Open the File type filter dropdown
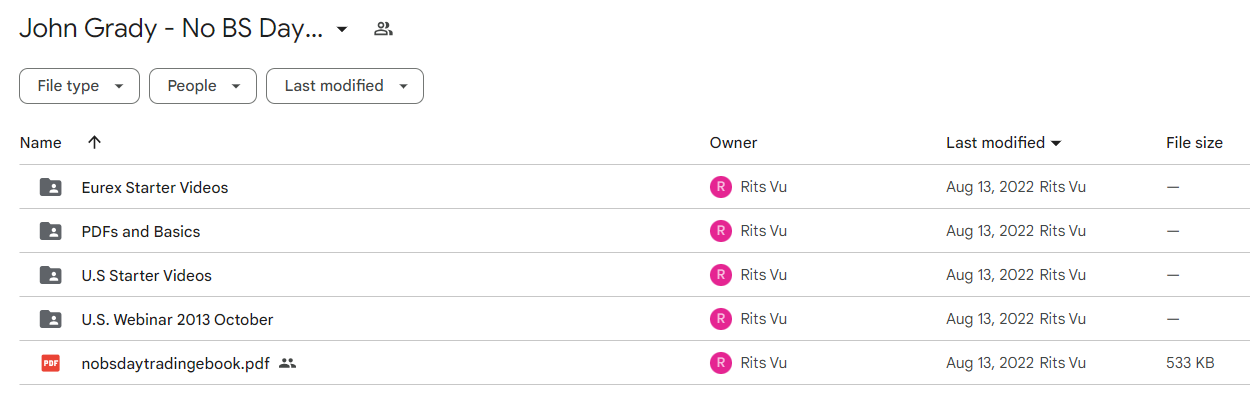The image size is (1250, 418). pos(79,86)
